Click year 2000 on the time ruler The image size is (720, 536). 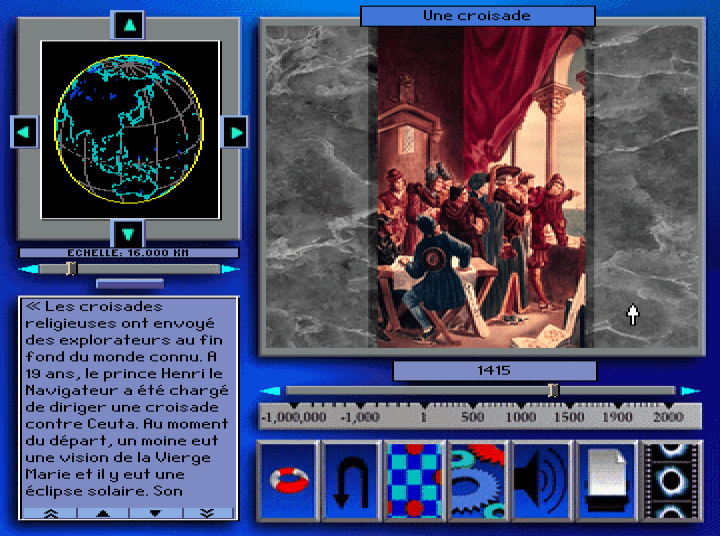669,417
